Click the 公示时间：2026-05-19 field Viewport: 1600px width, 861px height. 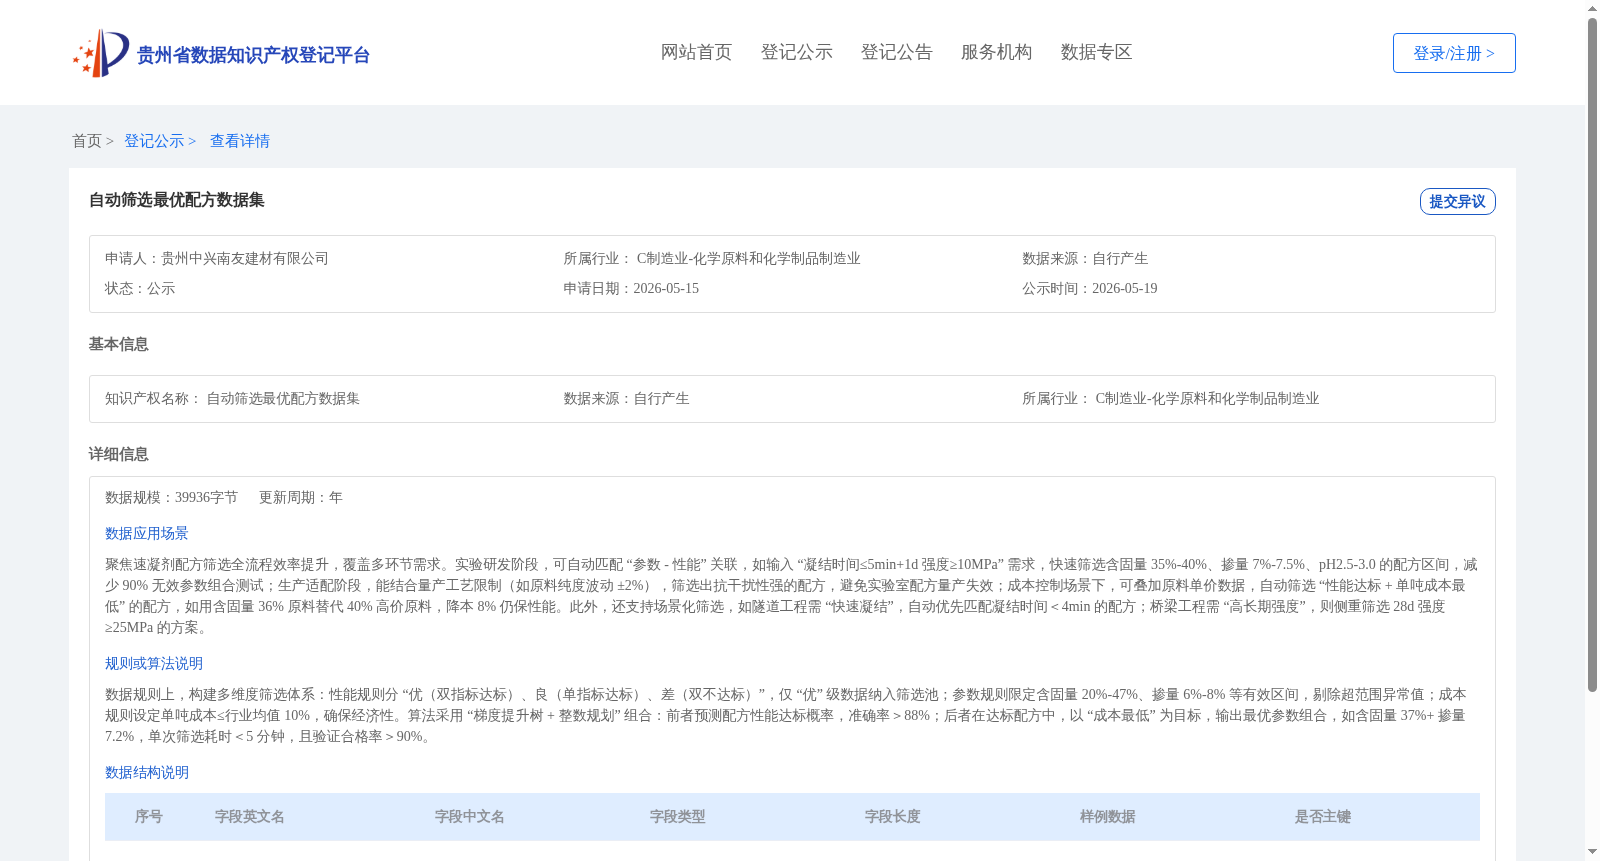pyautogui.click(x=1090, y=288)
